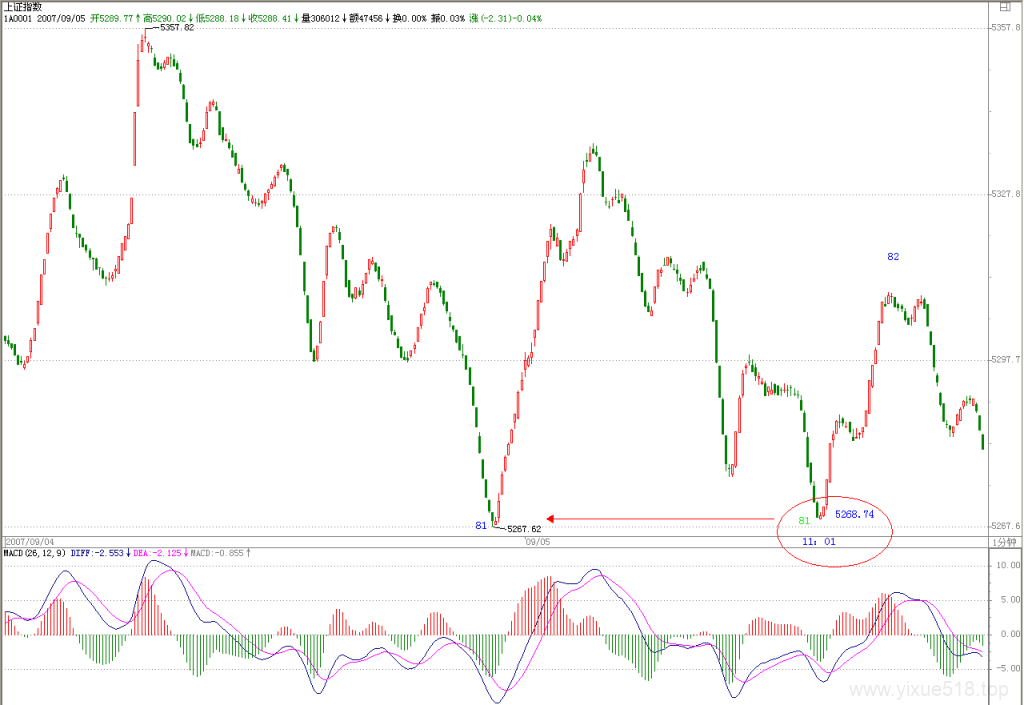
Task: Click the 2007/09/04 date label on time axis
Action: point(30,542)
